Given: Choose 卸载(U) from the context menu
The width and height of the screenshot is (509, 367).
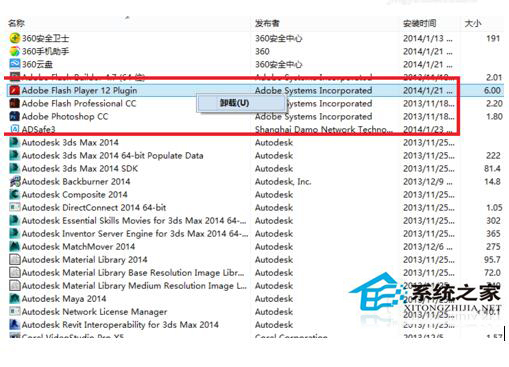Looking at the screenshot, I should point(241,103).
